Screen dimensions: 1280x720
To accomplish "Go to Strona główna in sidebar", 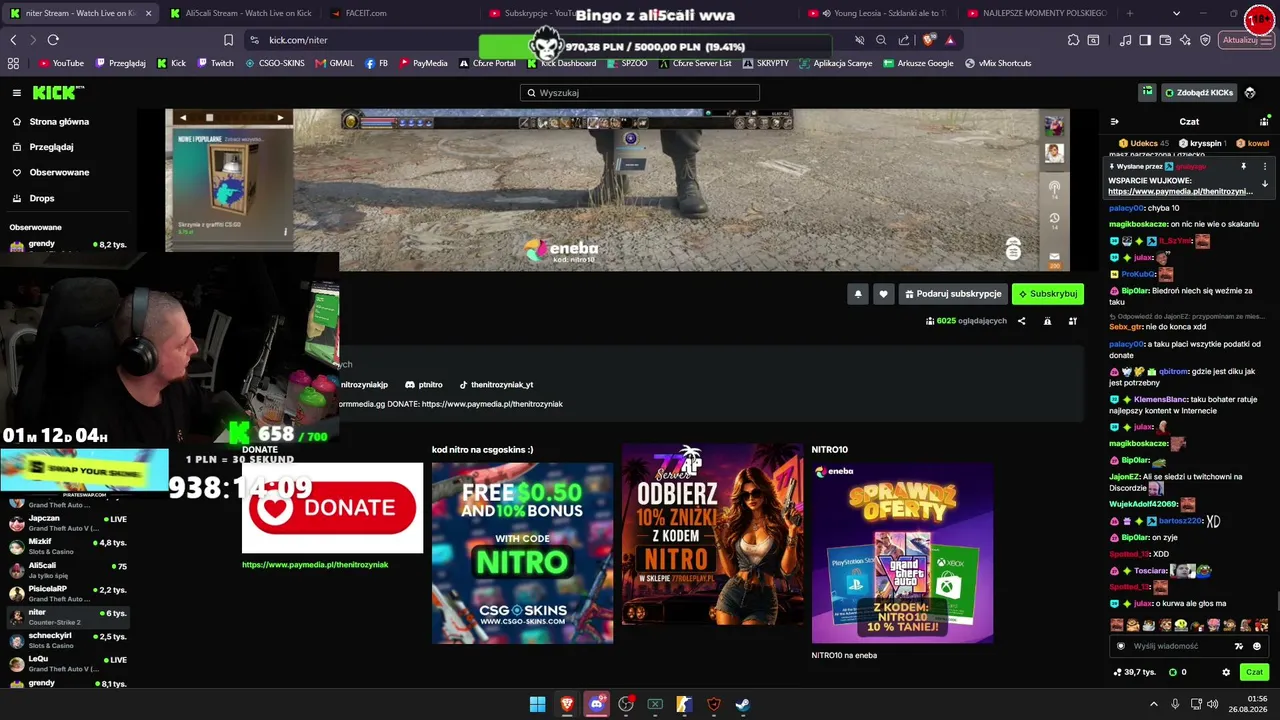I will coord(59,122).
